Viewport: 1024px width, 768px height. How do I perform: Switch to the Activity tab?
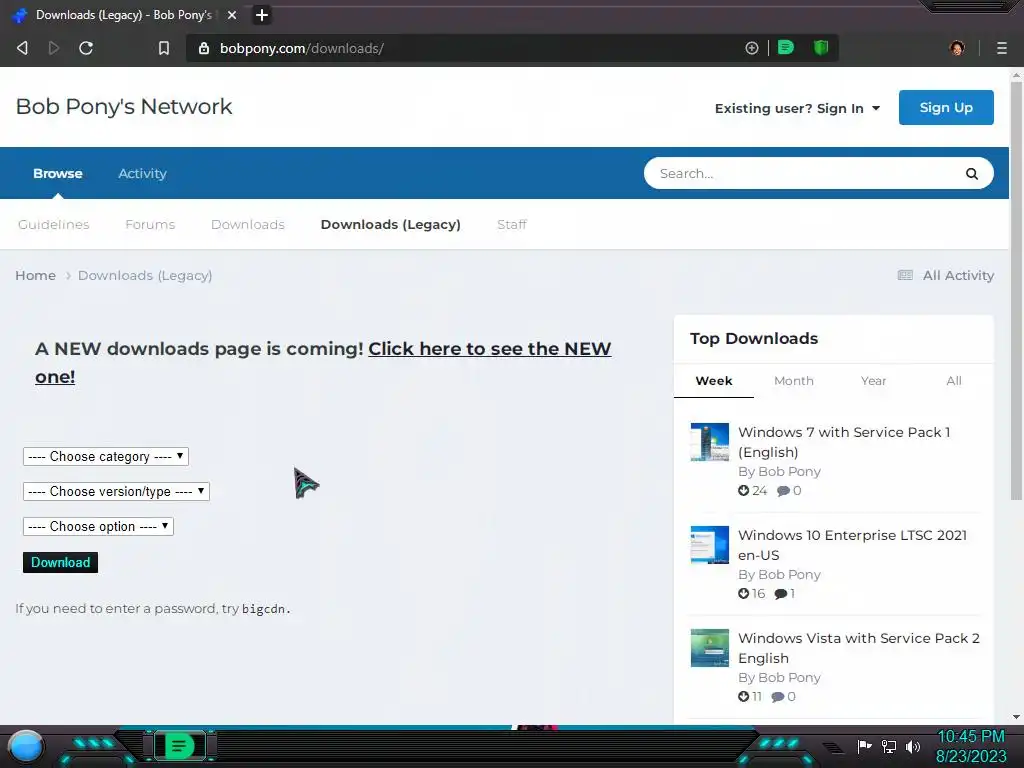(x=142, y=174)
